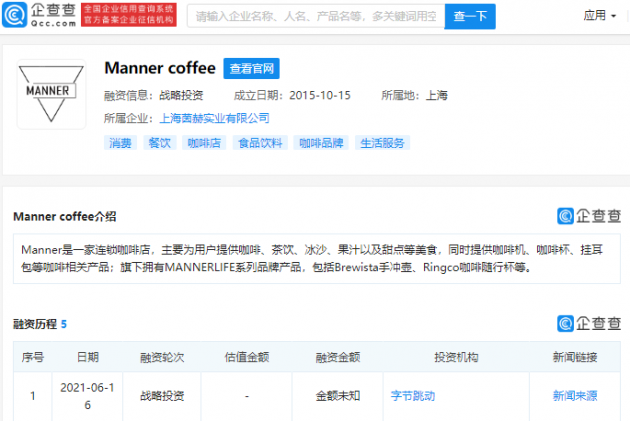Select the 食品饮料 tag

(260, 143)
